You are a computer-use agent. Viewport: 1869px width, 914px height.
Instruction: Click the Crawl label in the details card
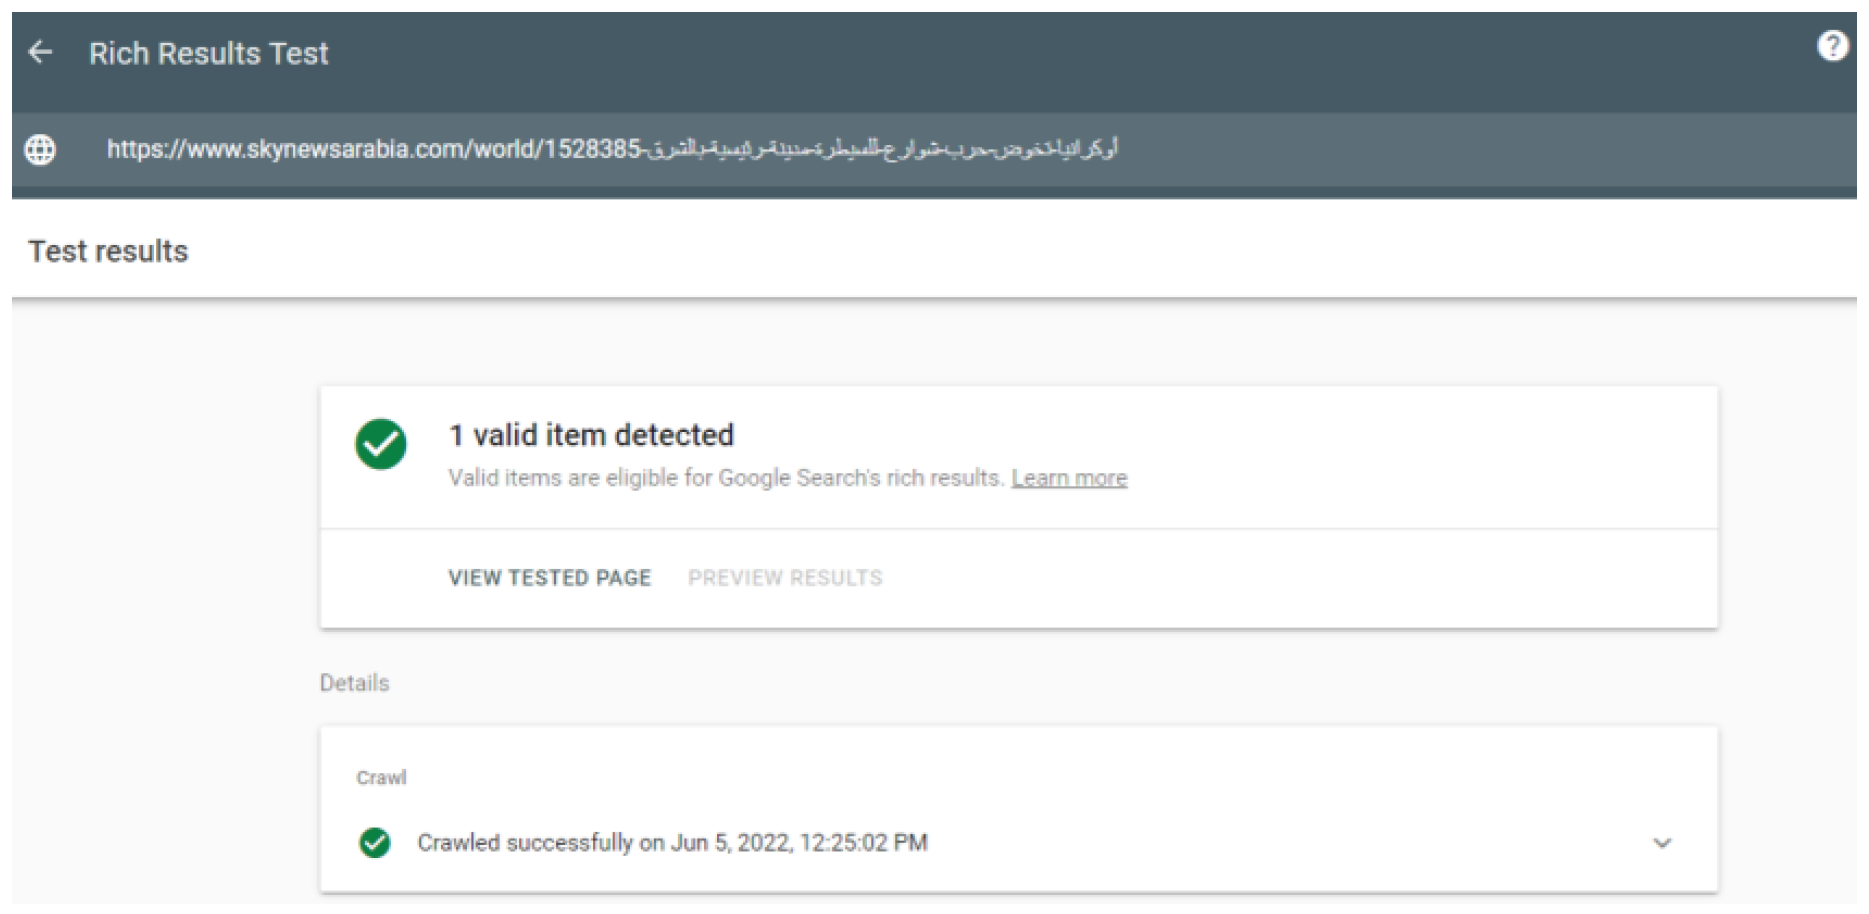point(381,778)
